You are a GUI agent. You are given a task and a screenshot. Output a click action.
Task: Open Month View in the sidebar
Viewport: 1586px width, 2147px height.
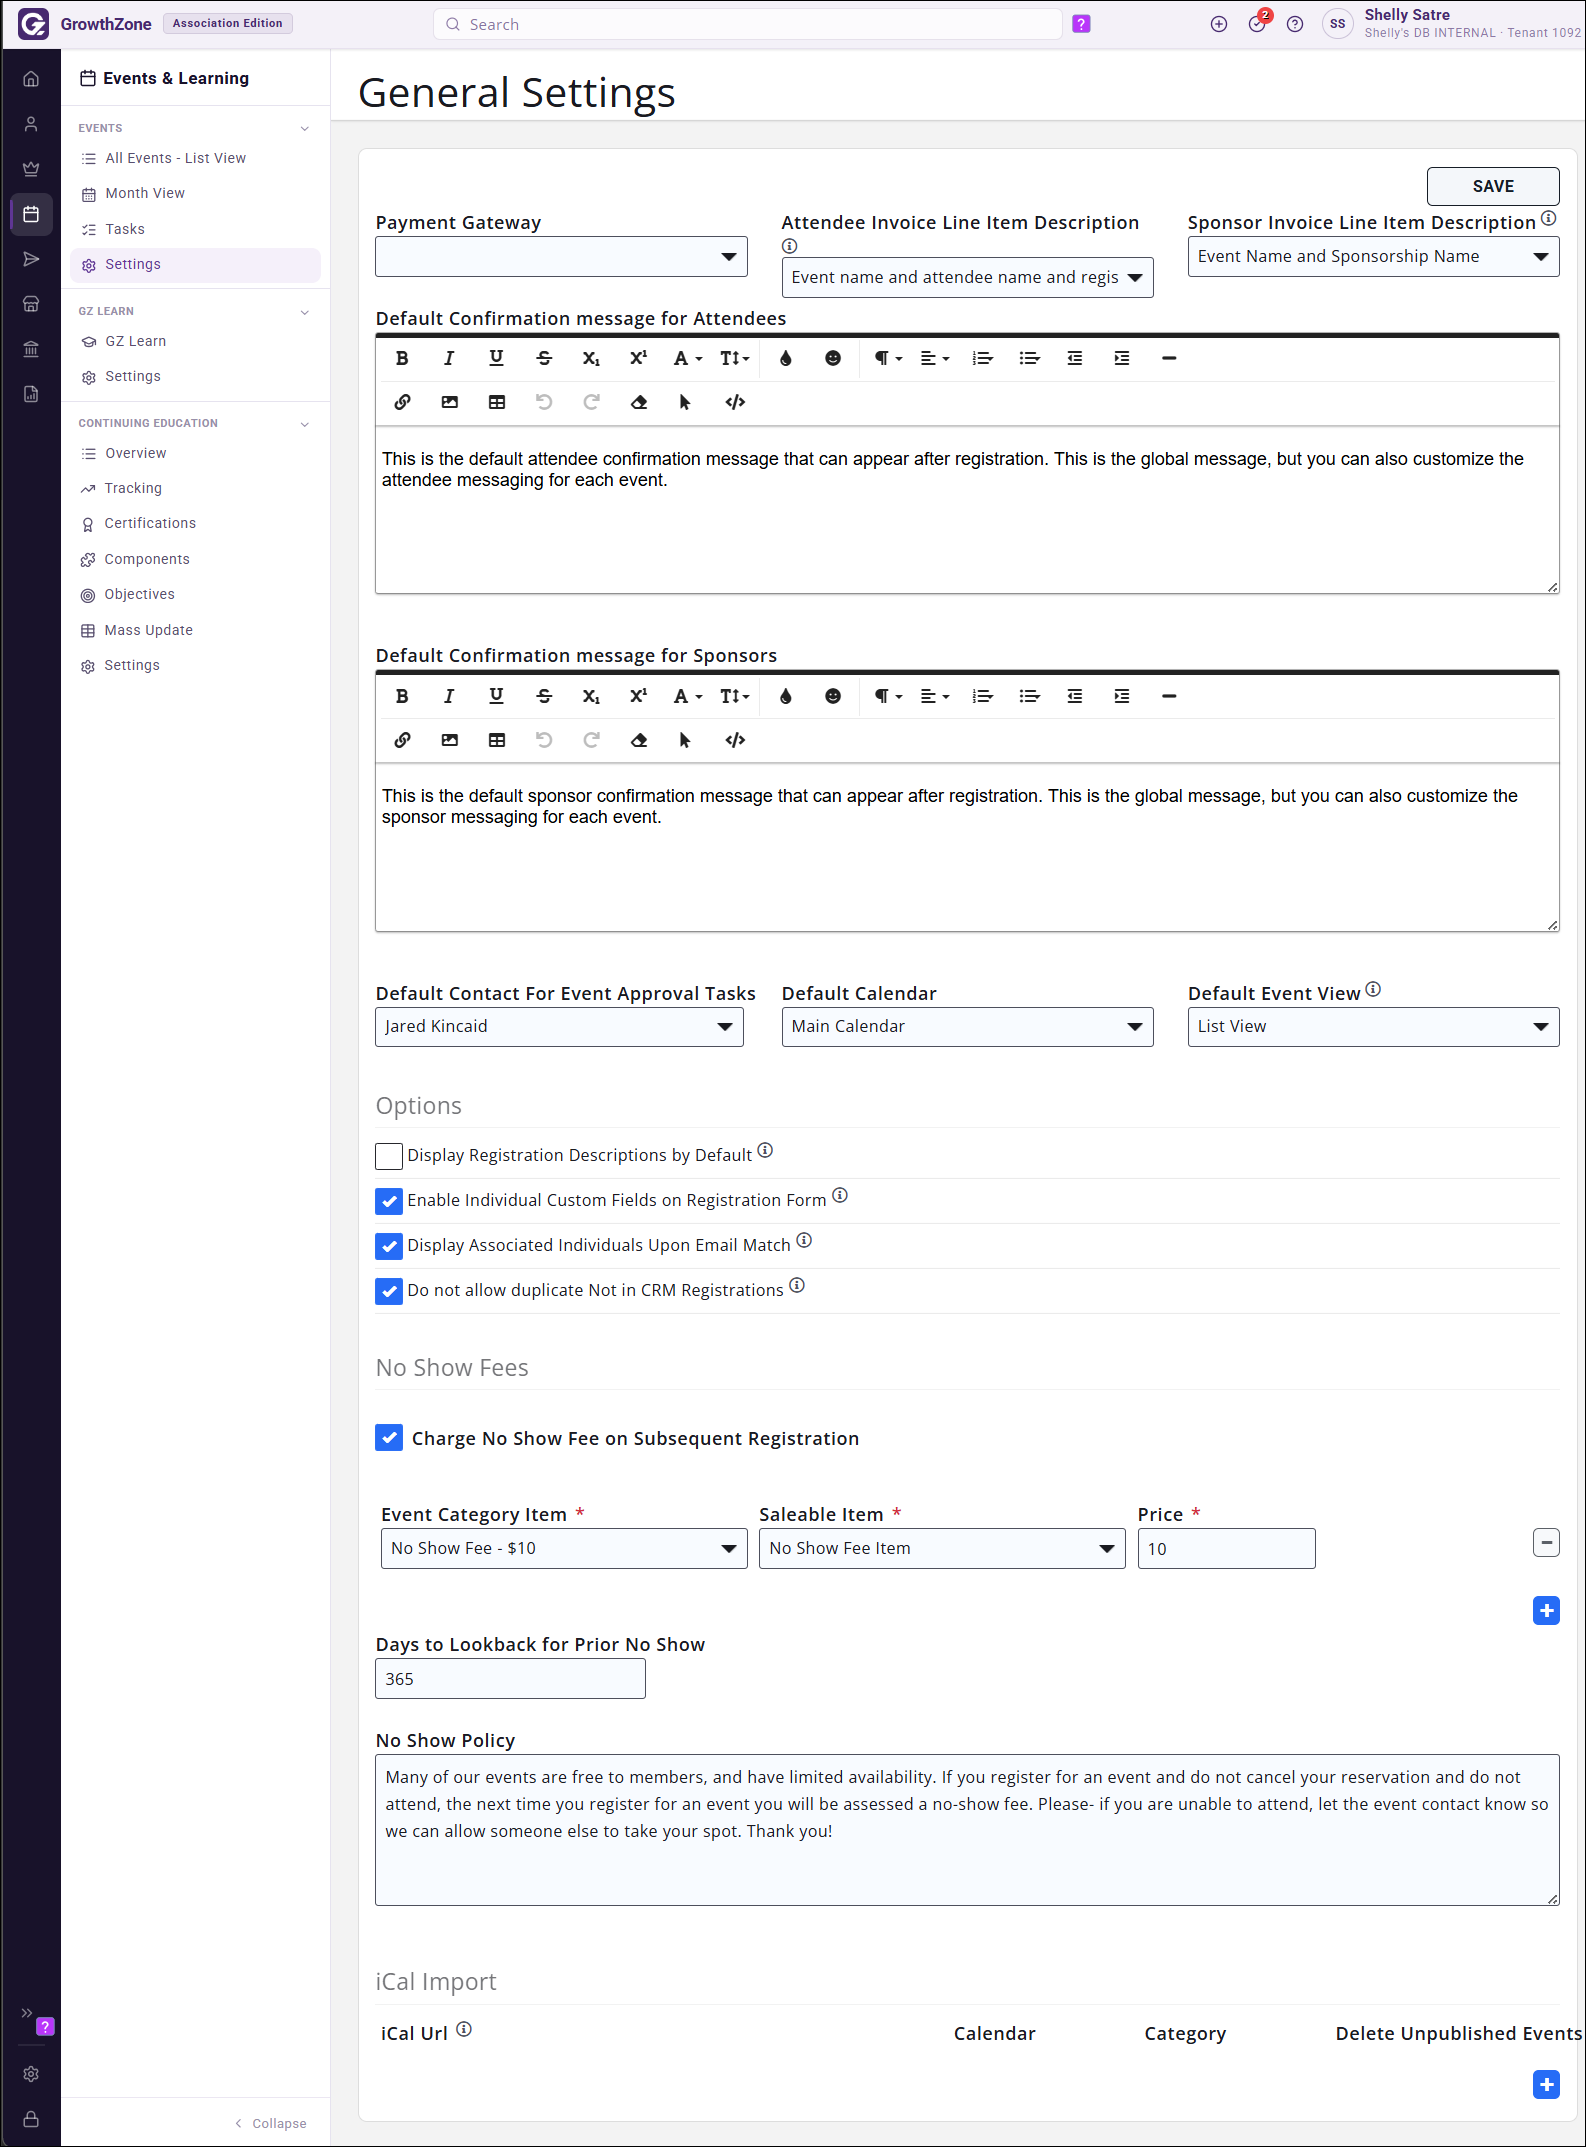tap(145, 193)
